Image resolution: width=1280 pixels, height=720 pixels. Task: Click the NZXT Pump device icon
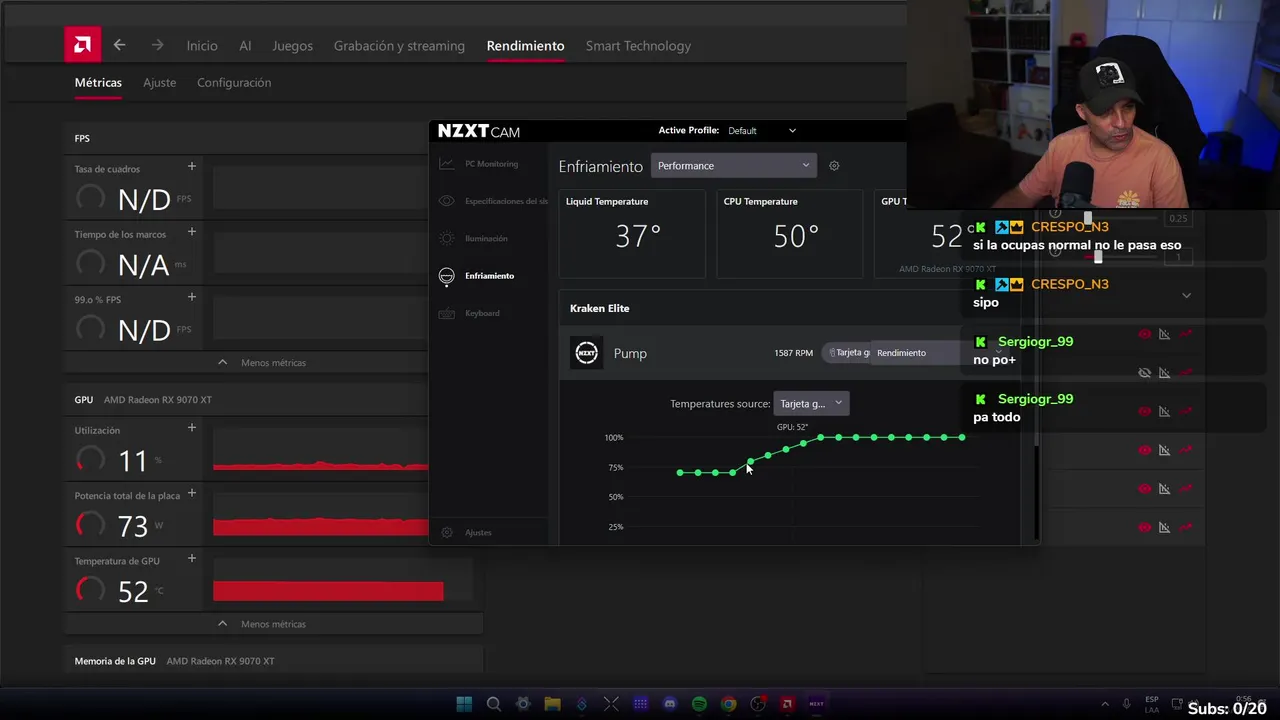pyautogui.click(x=587, y=352)
